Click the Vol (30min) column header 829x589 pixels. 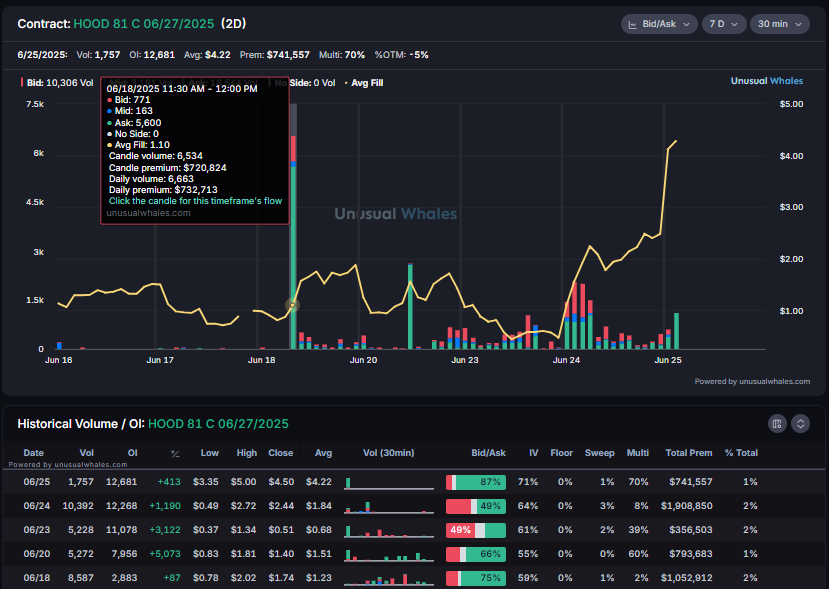[389, 453]
